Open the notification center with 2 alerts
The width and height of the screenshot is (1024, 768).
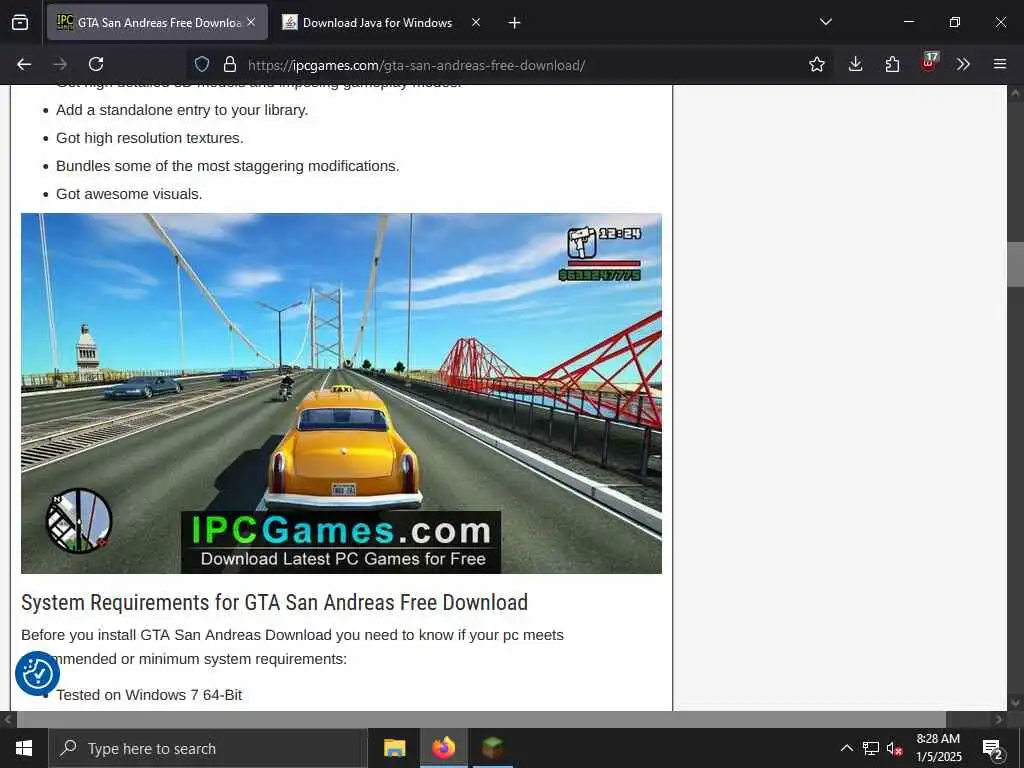pyautogui.click(x=993, y=749)
